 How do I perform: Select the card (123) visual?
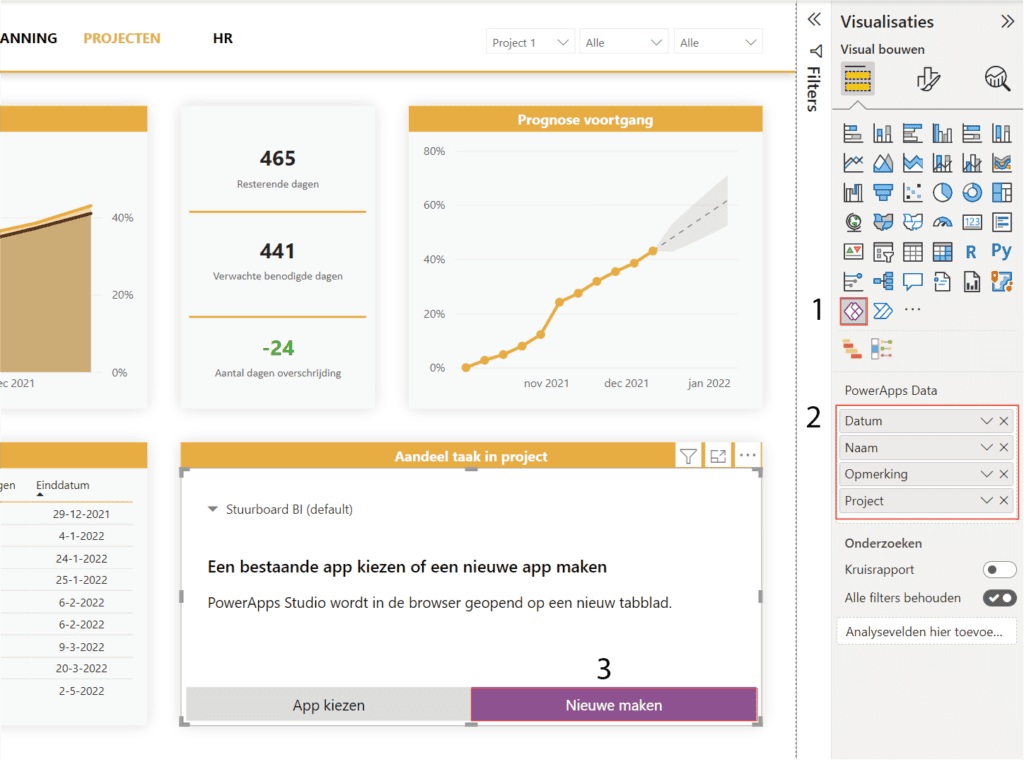pyautogui.click(x=972, y=223)
